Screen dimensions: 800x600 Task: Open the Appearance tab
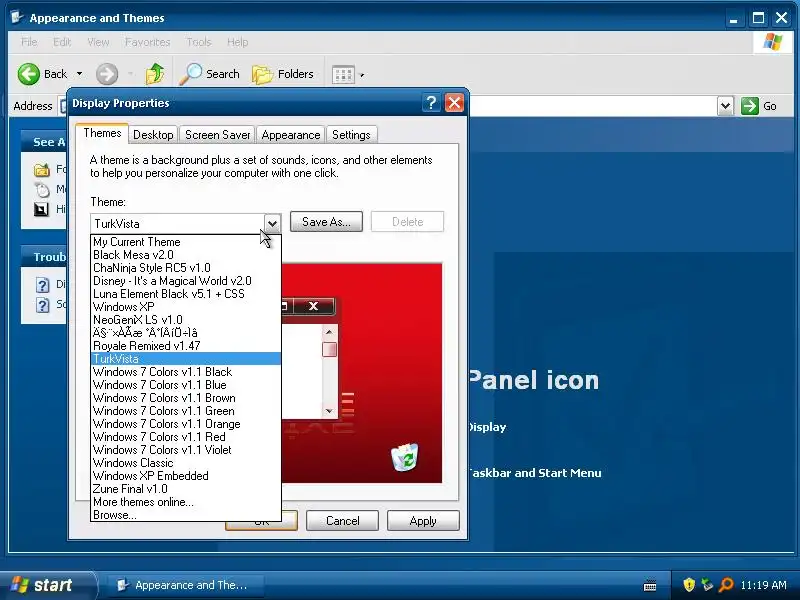[291, 135]
